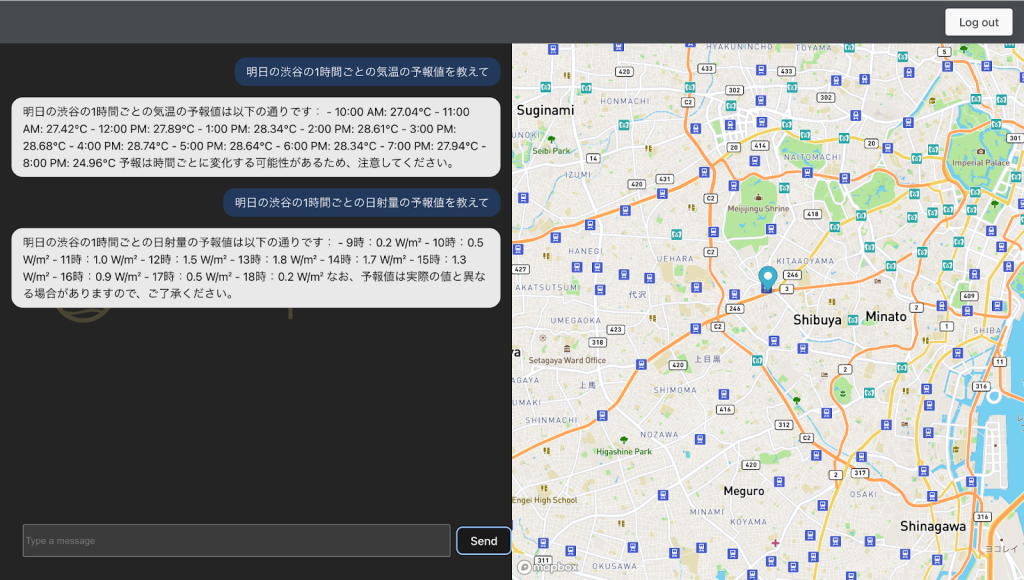Click the route 420 shield near Meguro
This screenshot has width=1024, height=580.
750,465
